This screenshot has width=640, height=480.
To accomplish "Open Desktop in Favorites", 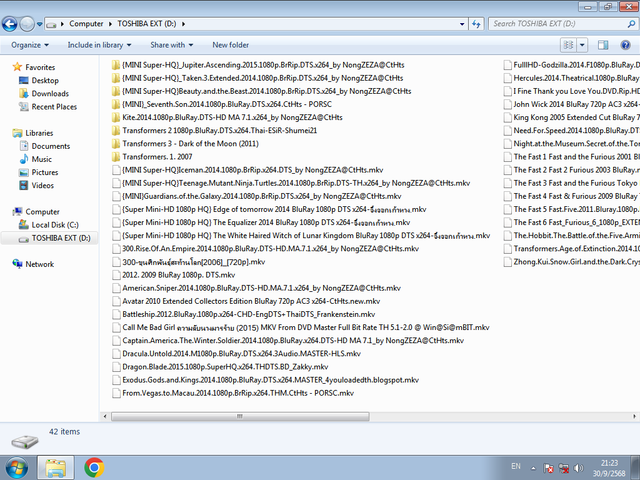I will (45, 80).
